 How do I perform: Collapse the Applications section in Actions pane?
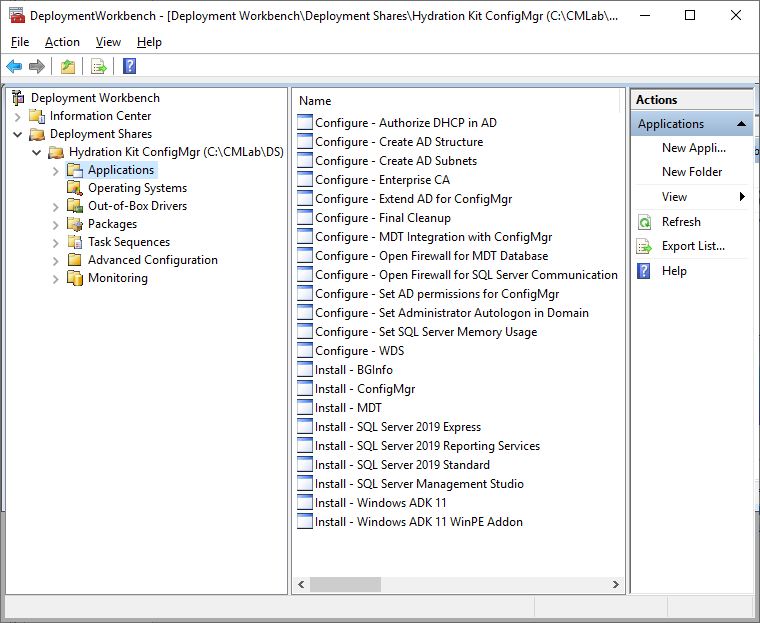pos(741,124)
